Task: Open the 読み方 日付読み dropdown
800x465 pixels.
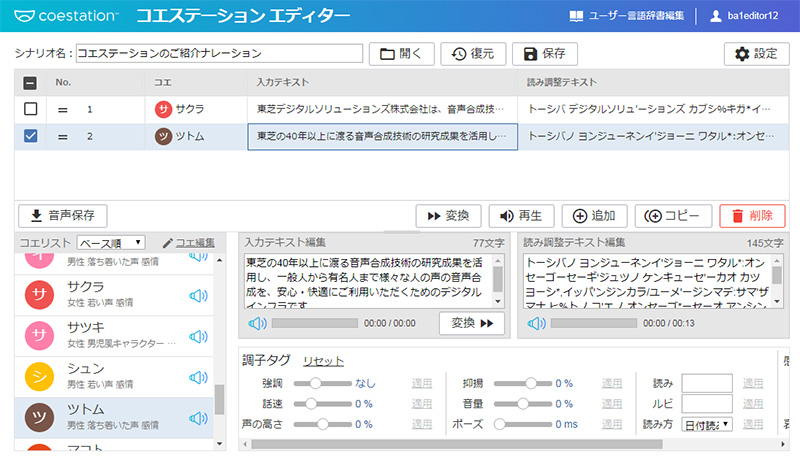Action: 707,425
